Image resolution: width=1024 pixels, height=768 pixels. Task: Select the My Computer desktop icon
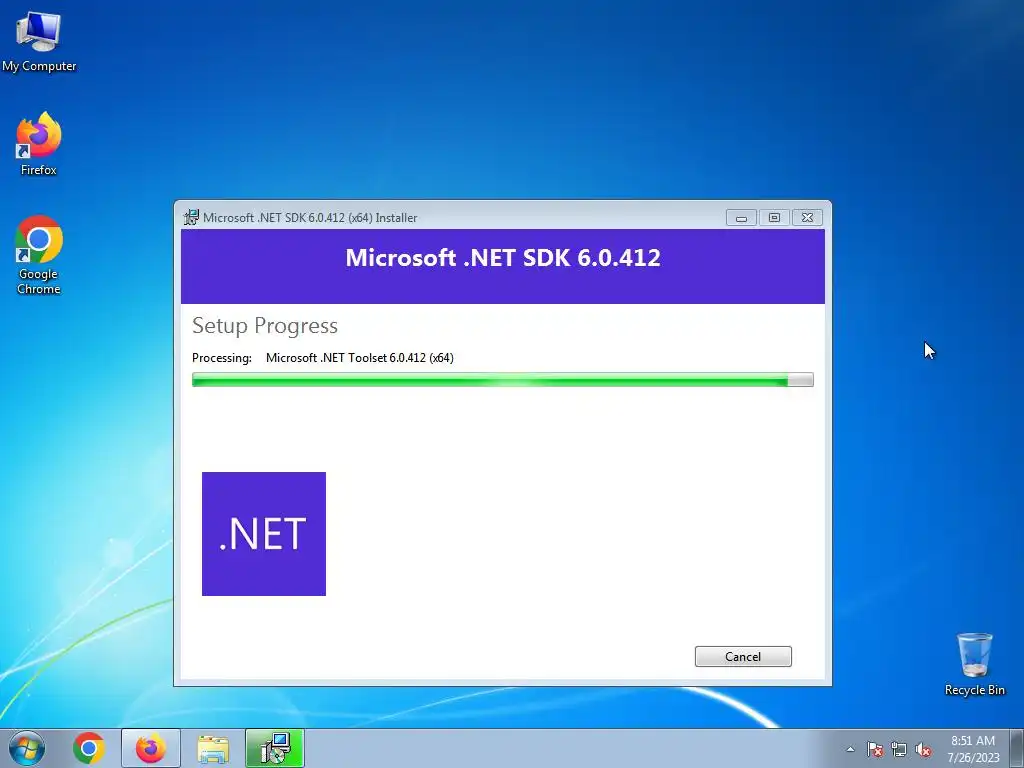(39, 42)
